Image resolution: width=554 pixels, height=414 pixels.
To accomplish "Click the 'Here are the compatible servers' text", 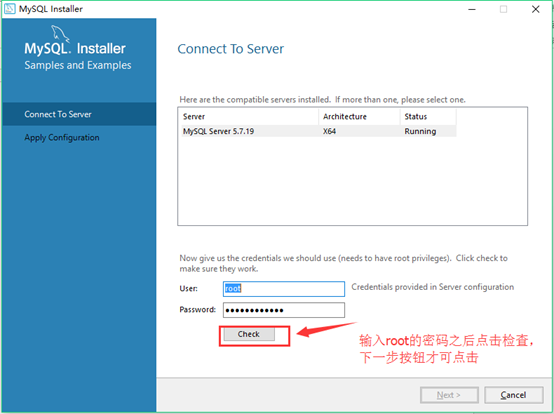I will click(322, 100).
